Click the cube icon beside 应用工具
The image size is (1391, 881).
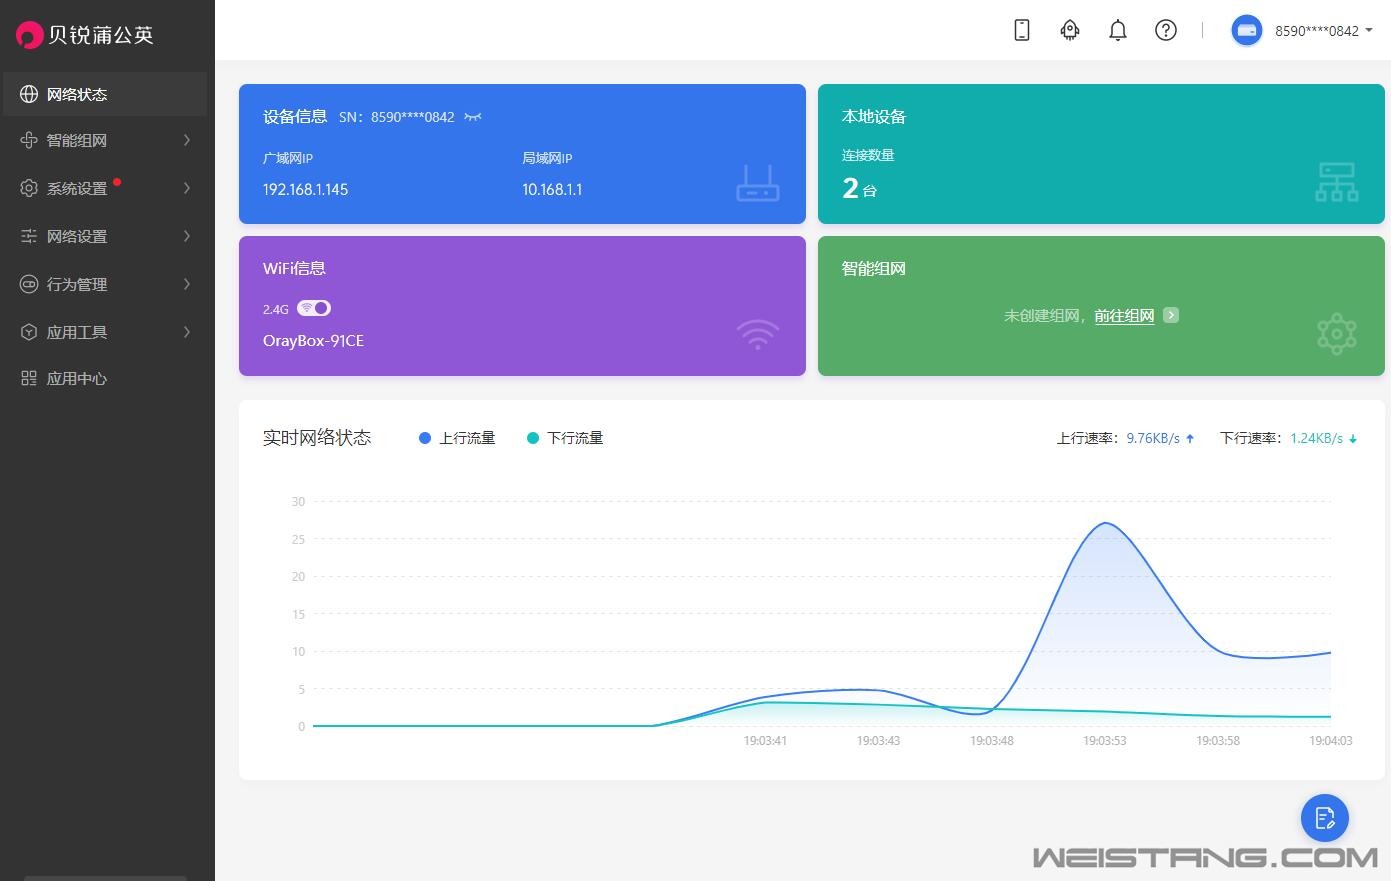29,332
